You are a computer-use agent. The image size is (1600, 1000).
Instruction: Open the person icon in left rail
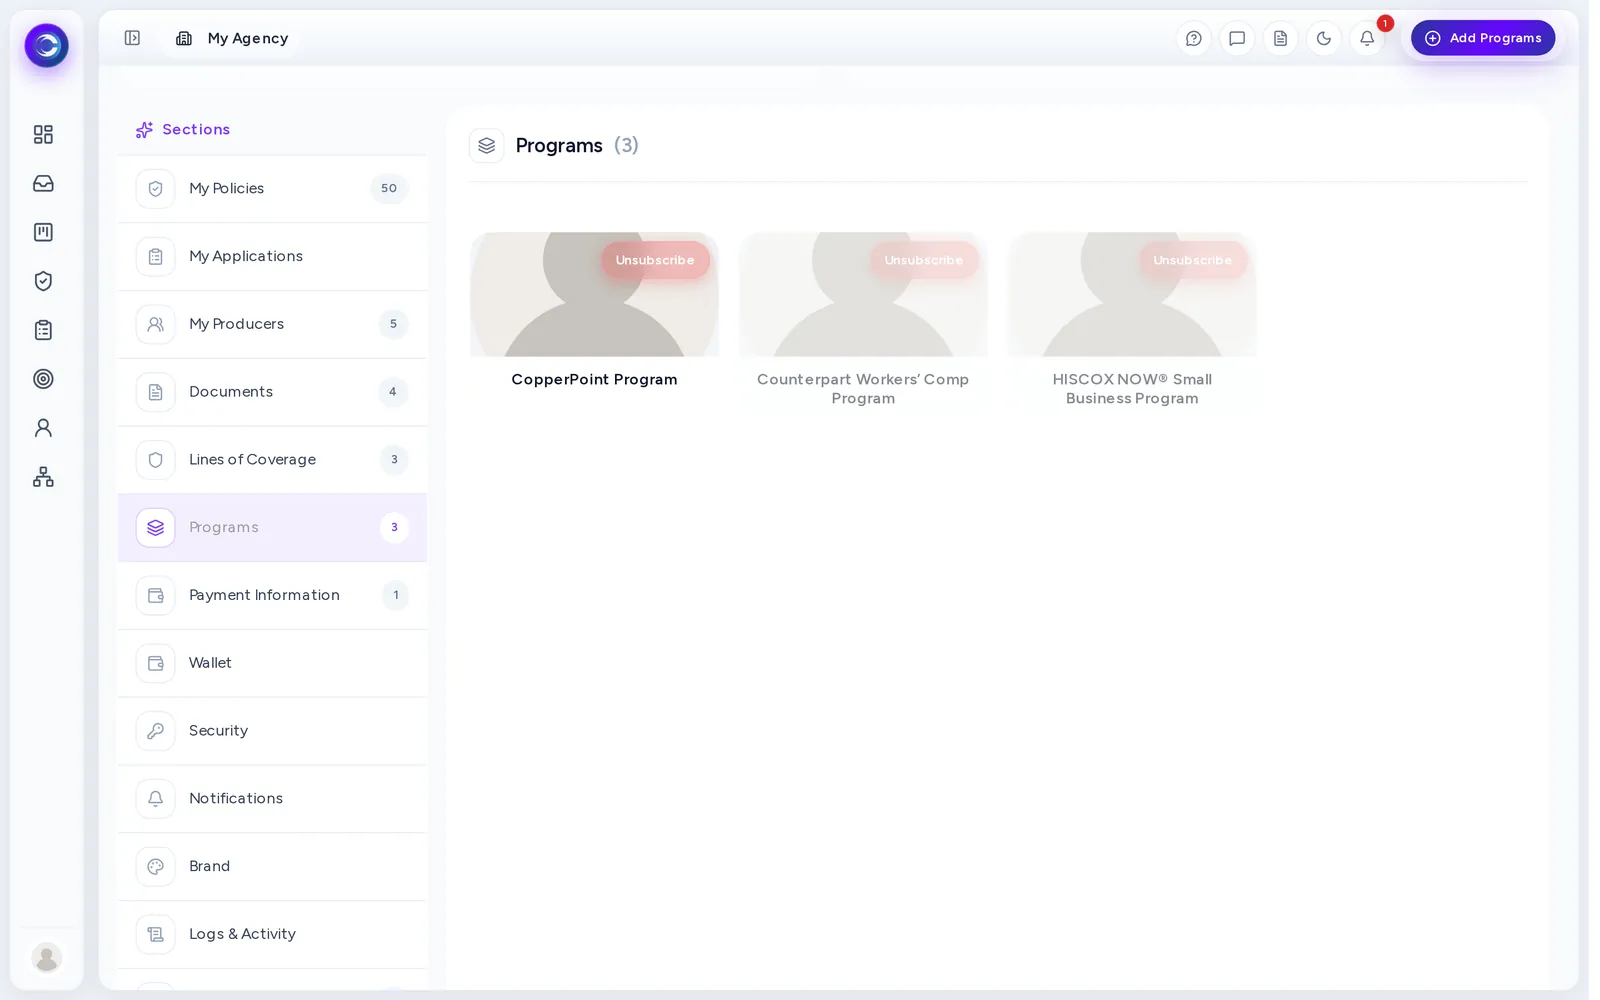click(43, 428)
